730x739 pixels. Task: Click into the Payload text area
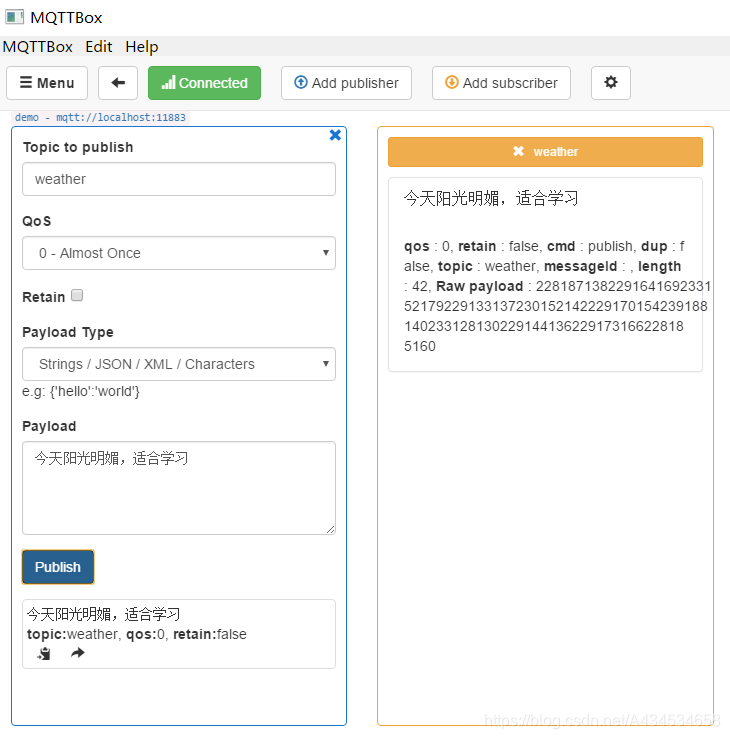pyautogui.click(x=179, y=488)
